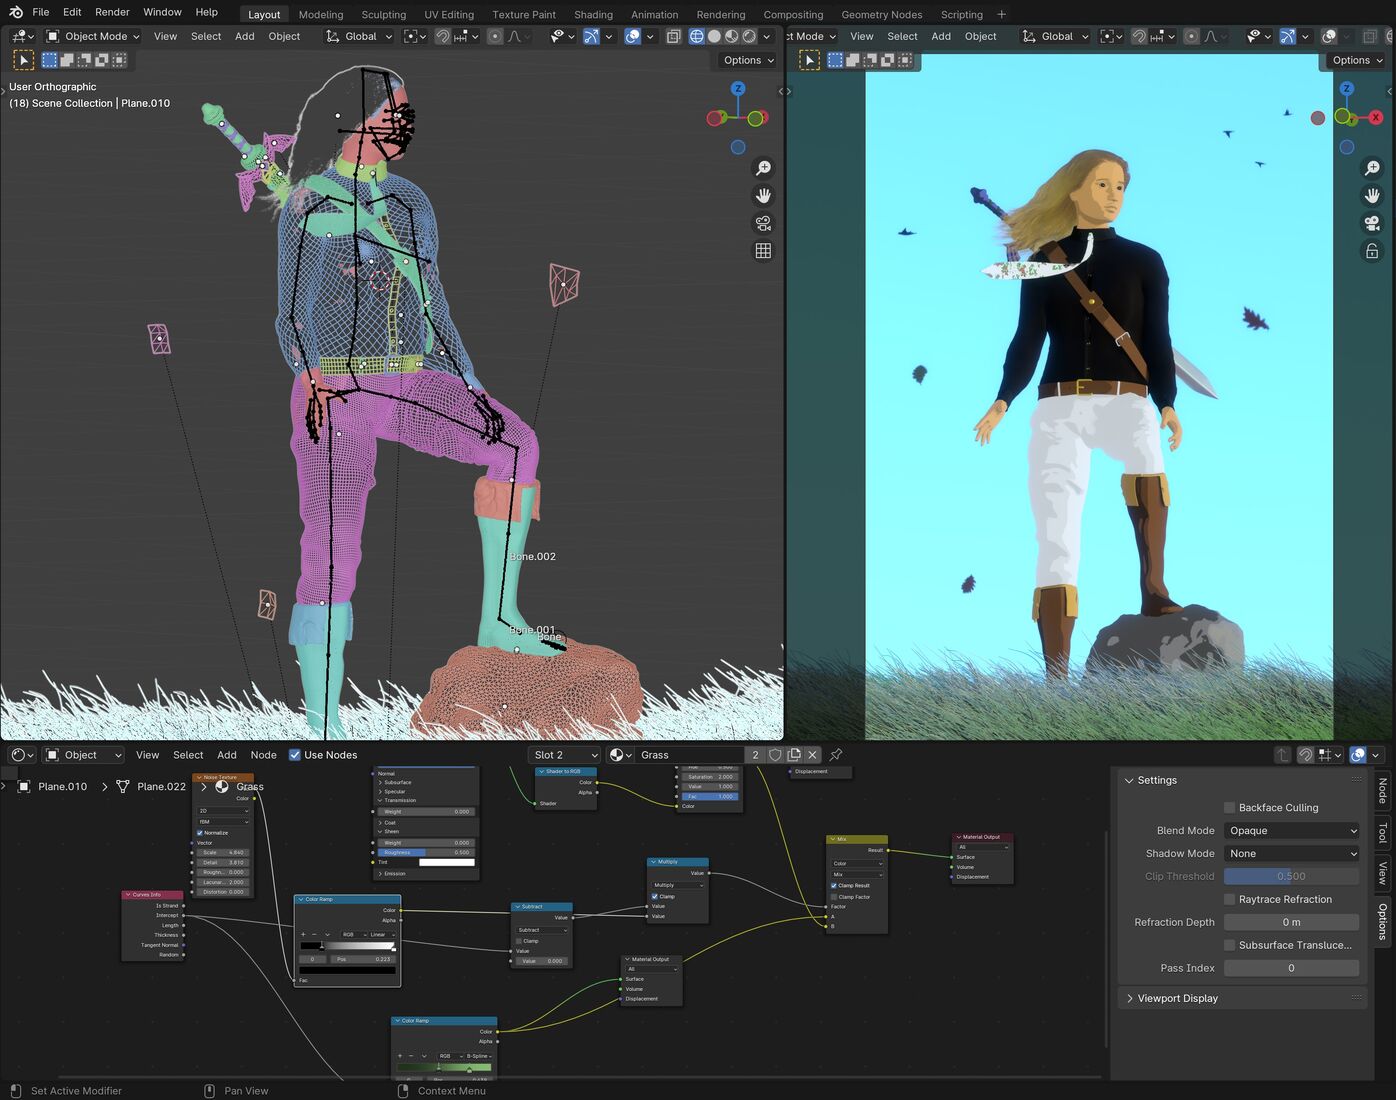Click the Plane.022 breadcrumb in node editor

[152, 787]
